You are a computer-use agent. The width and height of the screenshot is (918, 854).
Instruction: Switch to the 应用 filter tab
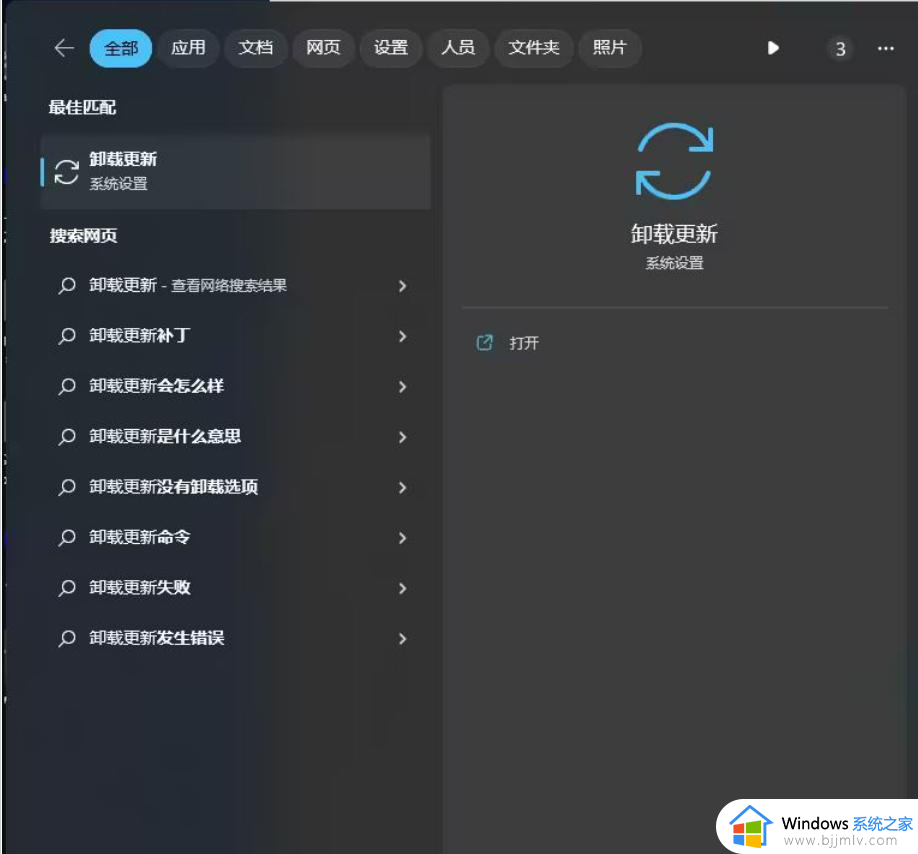(x=188, y=48)
